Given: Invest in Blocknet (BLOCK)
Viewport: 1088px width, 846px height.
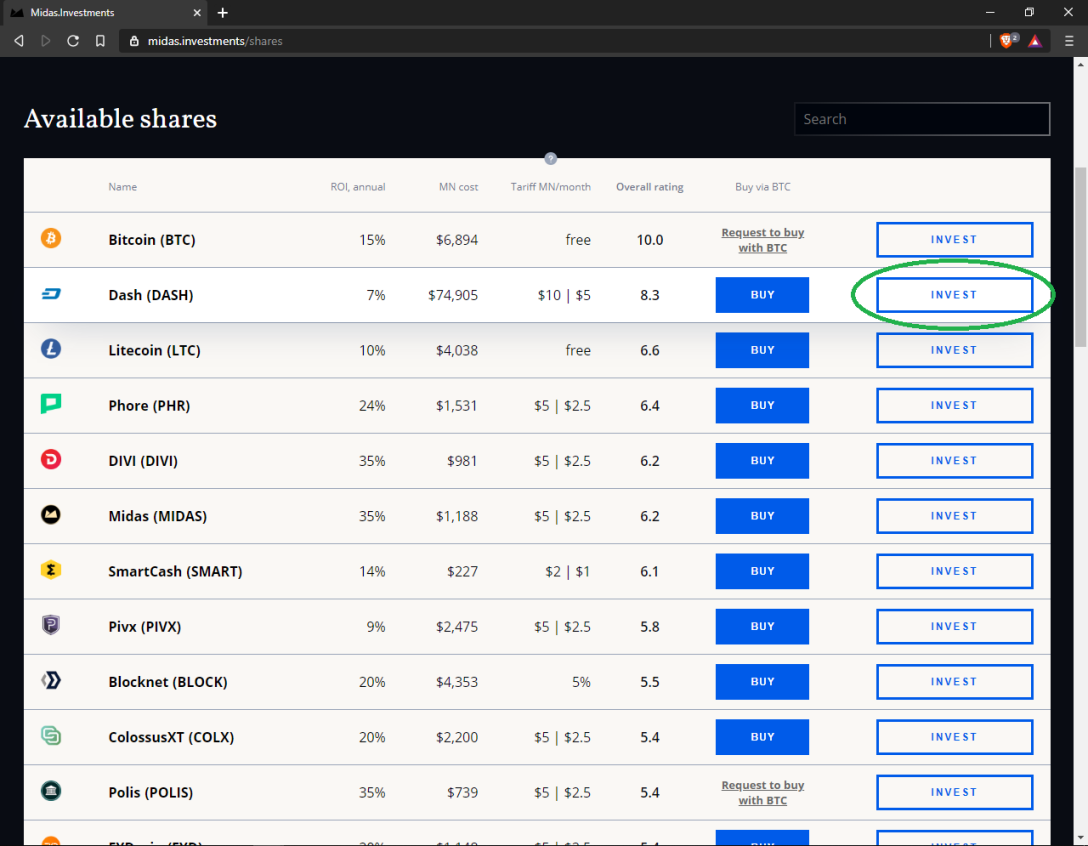Looking at the screenshot, I should tap(954, 682).
